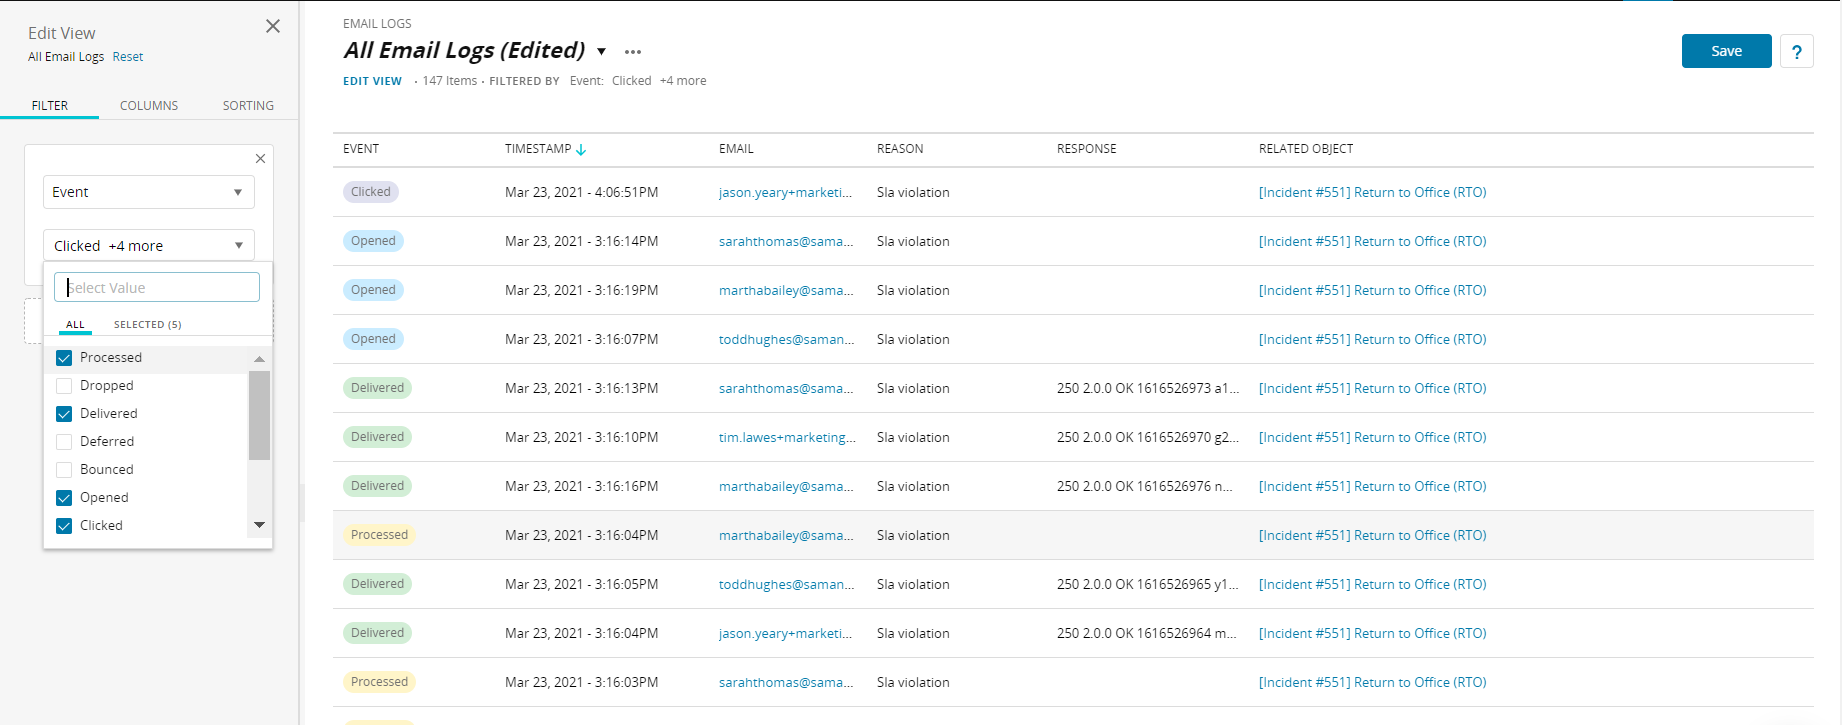Screen dimensions: 1842x725
Task: Click the 'All Email Logs' subtitle
Action: pos(66,57)
